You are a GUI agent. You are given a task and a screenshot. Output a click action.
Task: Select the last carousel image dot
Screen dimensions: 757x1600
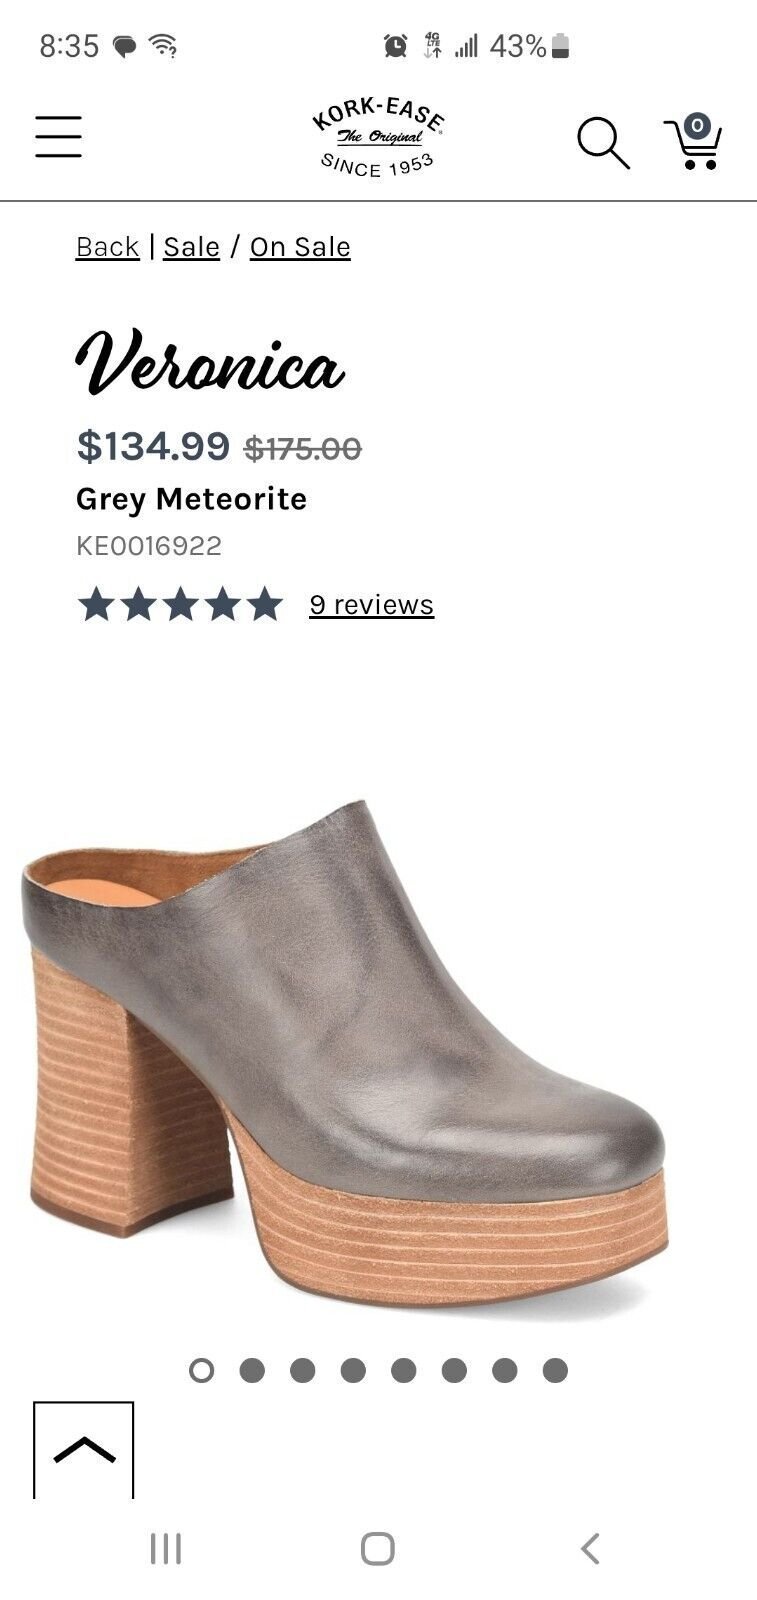tap(555, 1370)
